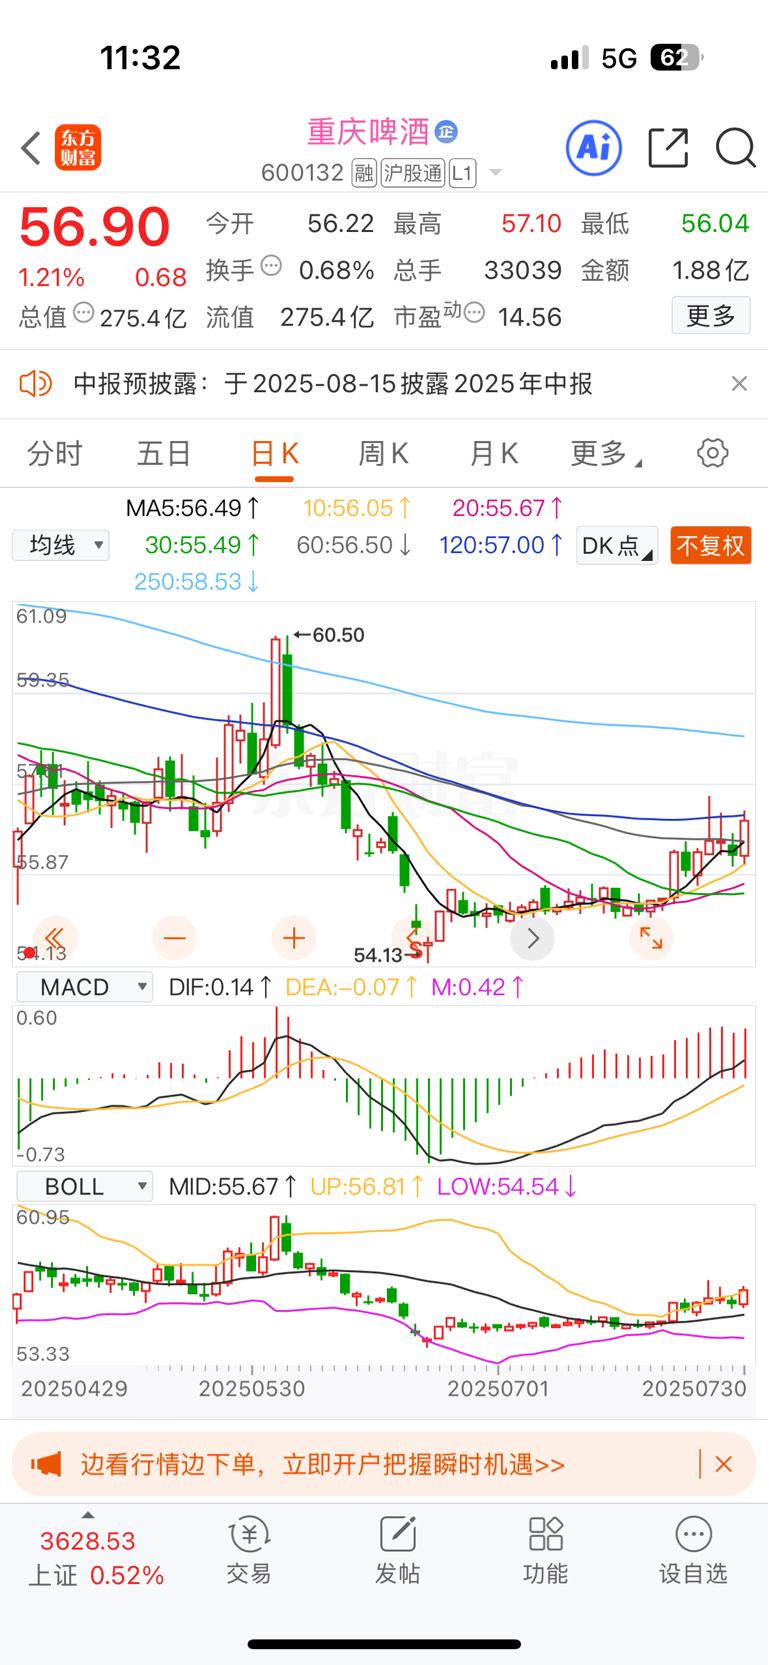Tap the double-left scroll chart icon
The height and width of the screenshot is (1665, 769).
coord(55,938)
